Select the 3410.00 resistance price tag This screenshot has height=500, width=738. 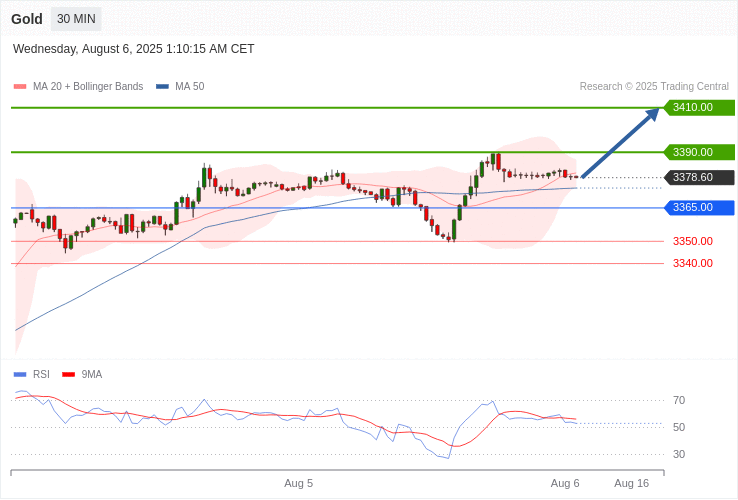click(x=699, y=107)
